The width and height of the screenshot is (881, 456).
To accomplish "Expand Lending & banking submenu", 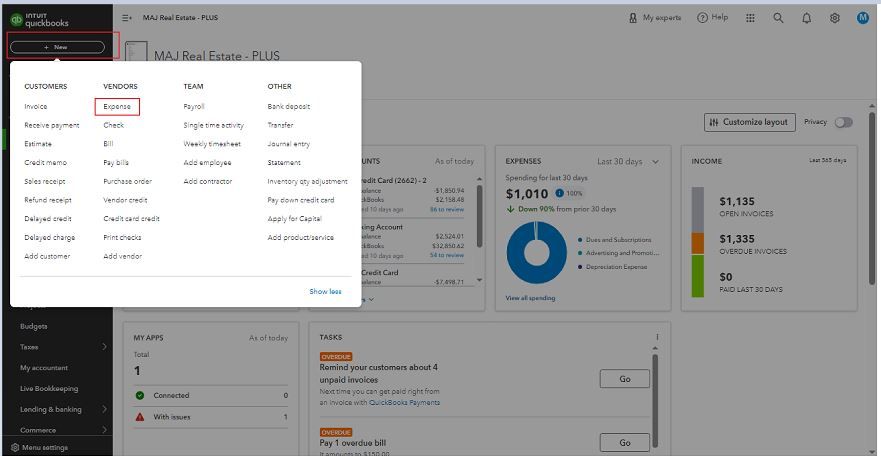I will [104, 409].
